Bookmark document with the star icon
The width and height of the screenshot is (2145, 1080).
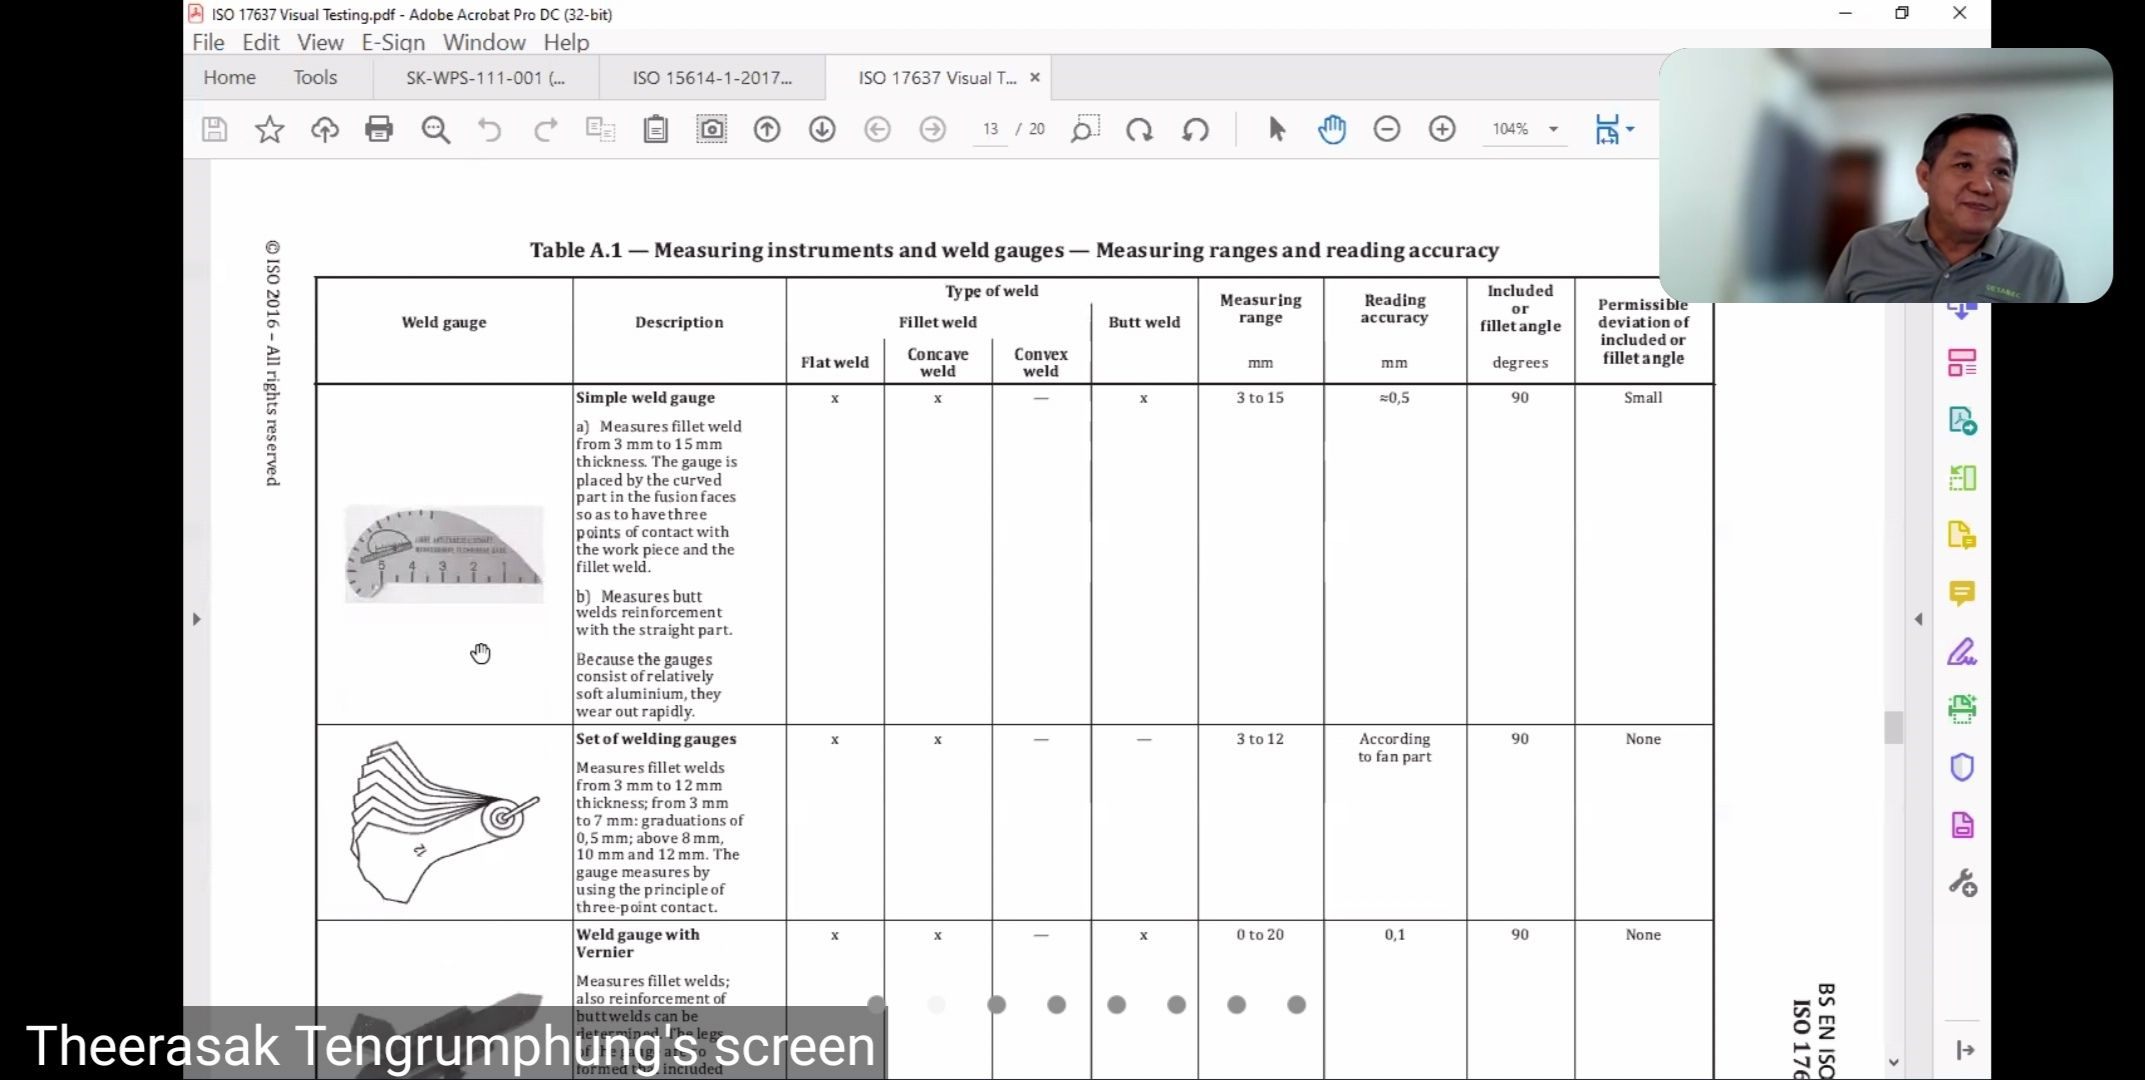pos(270,129)
